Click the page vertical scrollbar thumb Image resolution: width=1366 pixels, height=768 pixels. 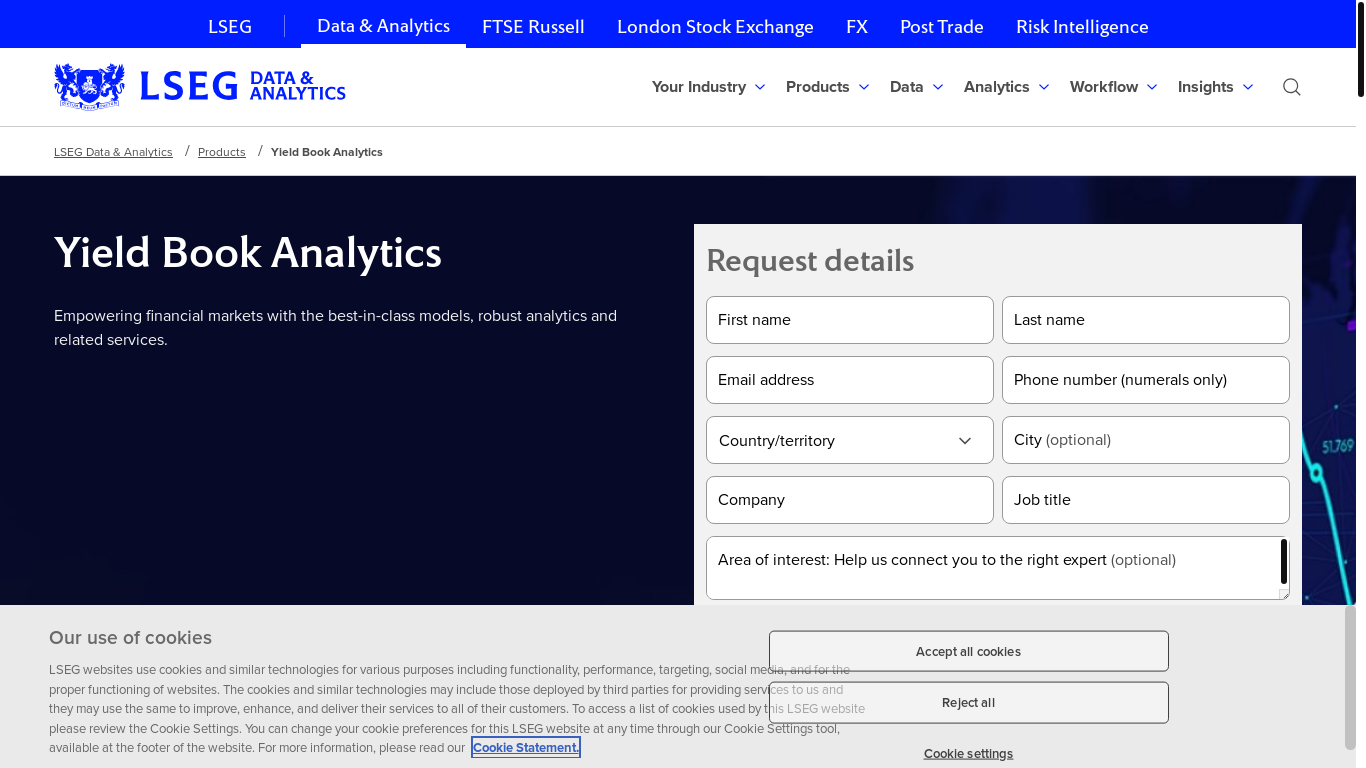[x=1361, y=52]
